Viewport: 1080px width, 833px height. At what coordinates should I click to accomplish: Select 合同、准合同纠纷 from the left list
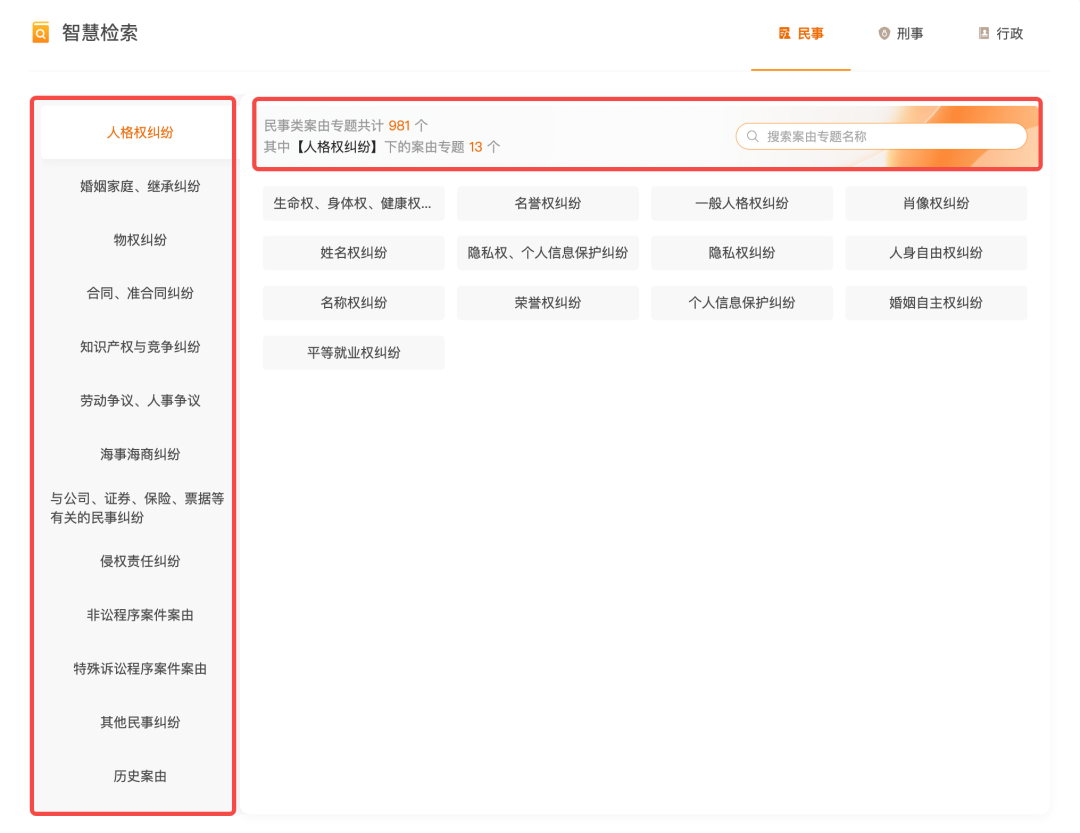(133, 293)
